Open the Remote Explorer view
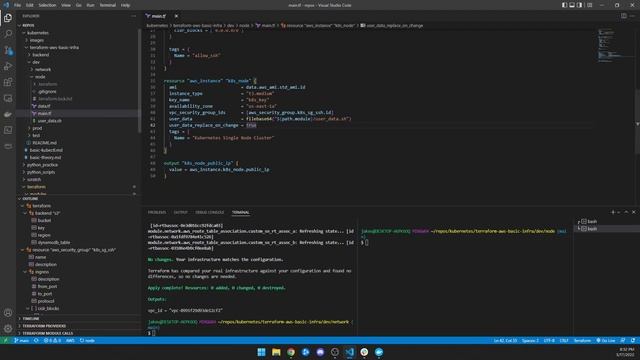 pyautogui.click(x=8, y=98)
